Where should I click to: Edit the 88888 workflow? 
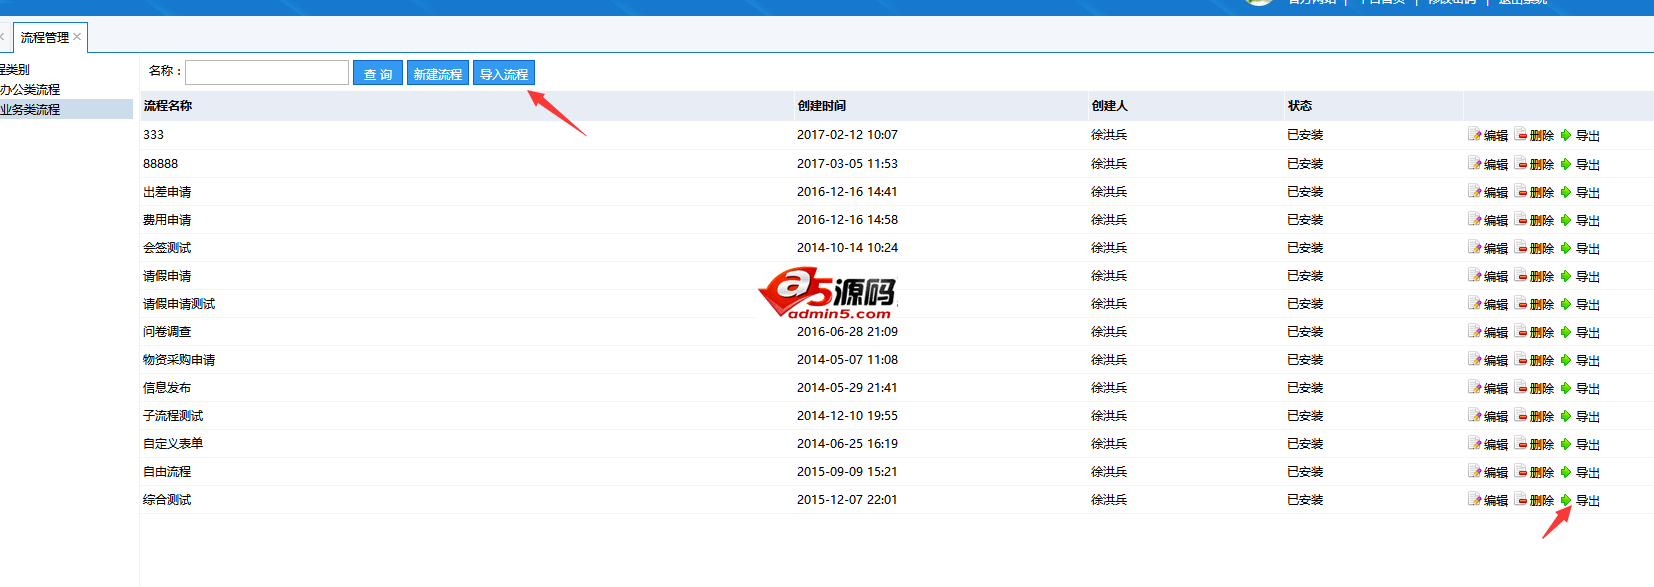(x=1488, y=164)
